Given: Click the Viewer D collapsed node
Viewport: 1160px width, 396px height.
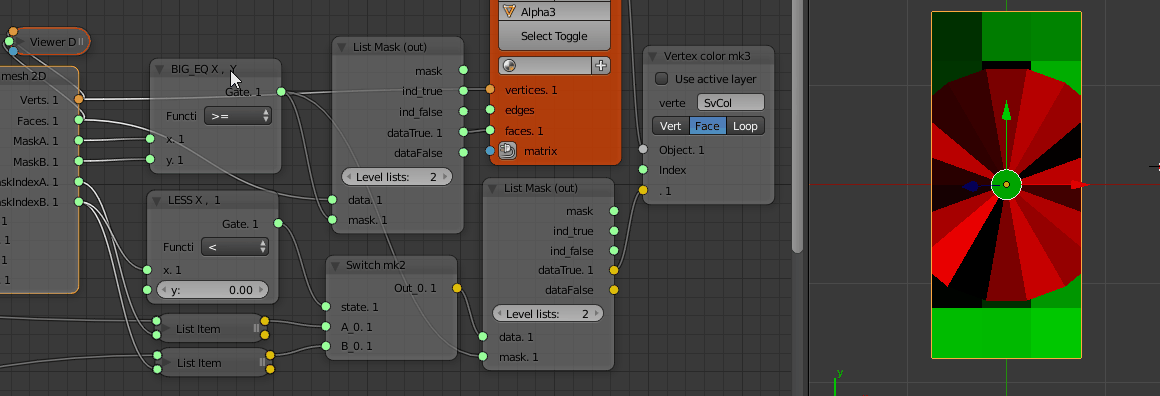Looking at the screenshot, I should click(x=52, y=42).
